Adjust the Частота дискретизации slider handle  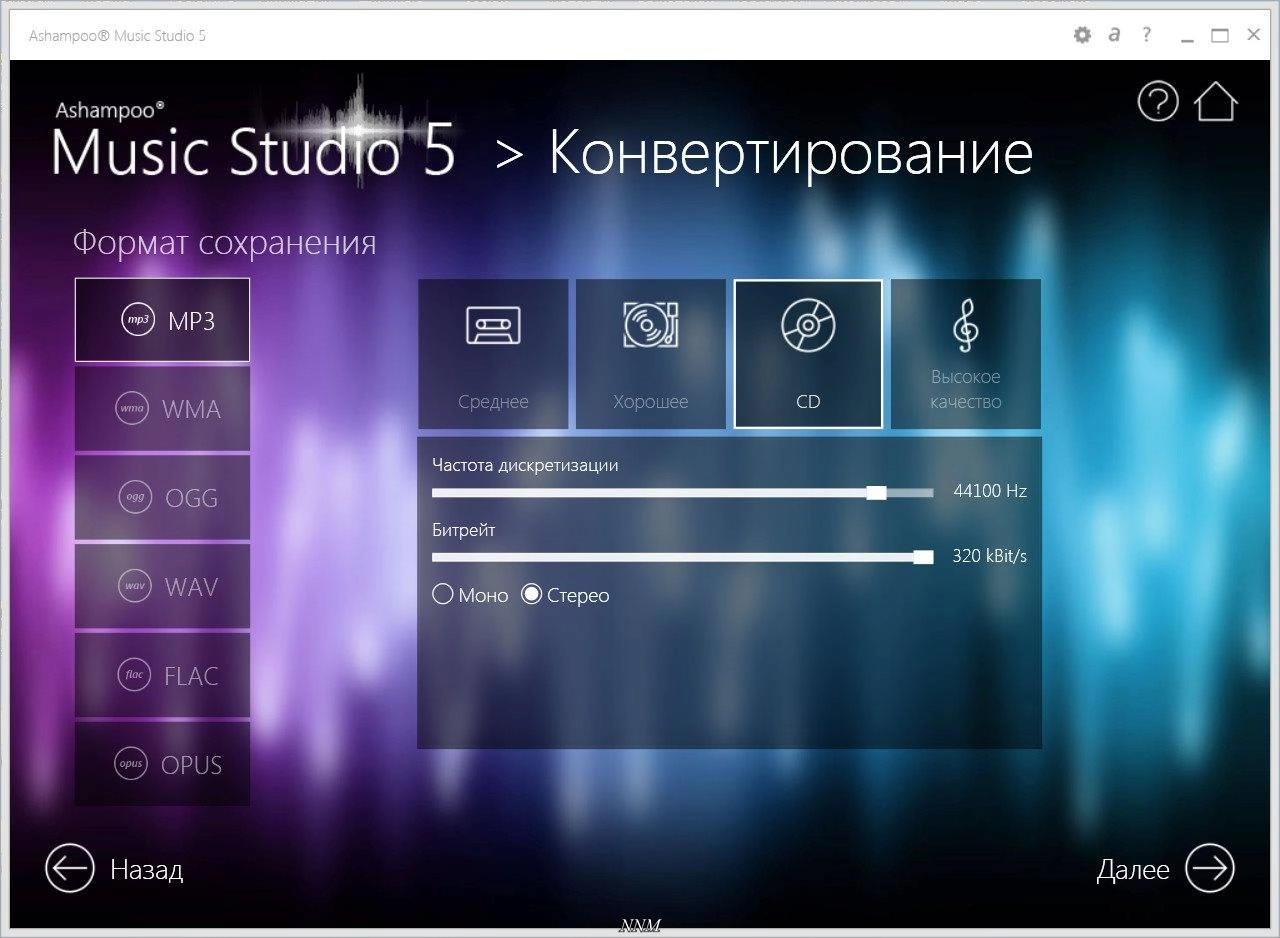point(876,492)
